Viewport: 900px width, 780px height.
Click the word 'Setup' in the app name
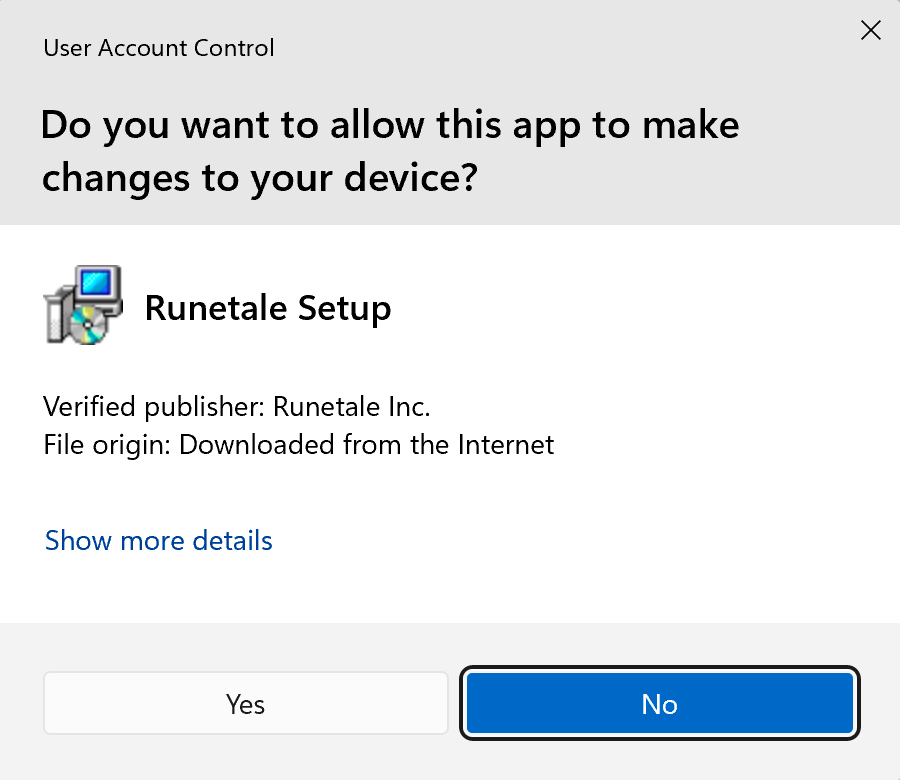[x=344, y=309]
